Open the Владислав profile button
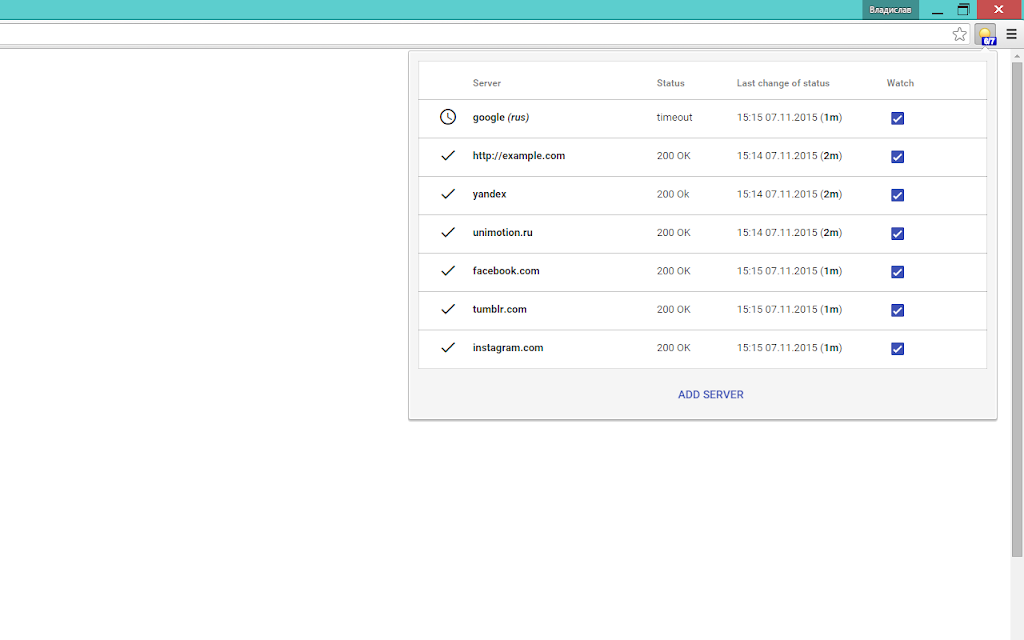The width and height of the screenshot is (1024, 640). (x=890, y=10)
